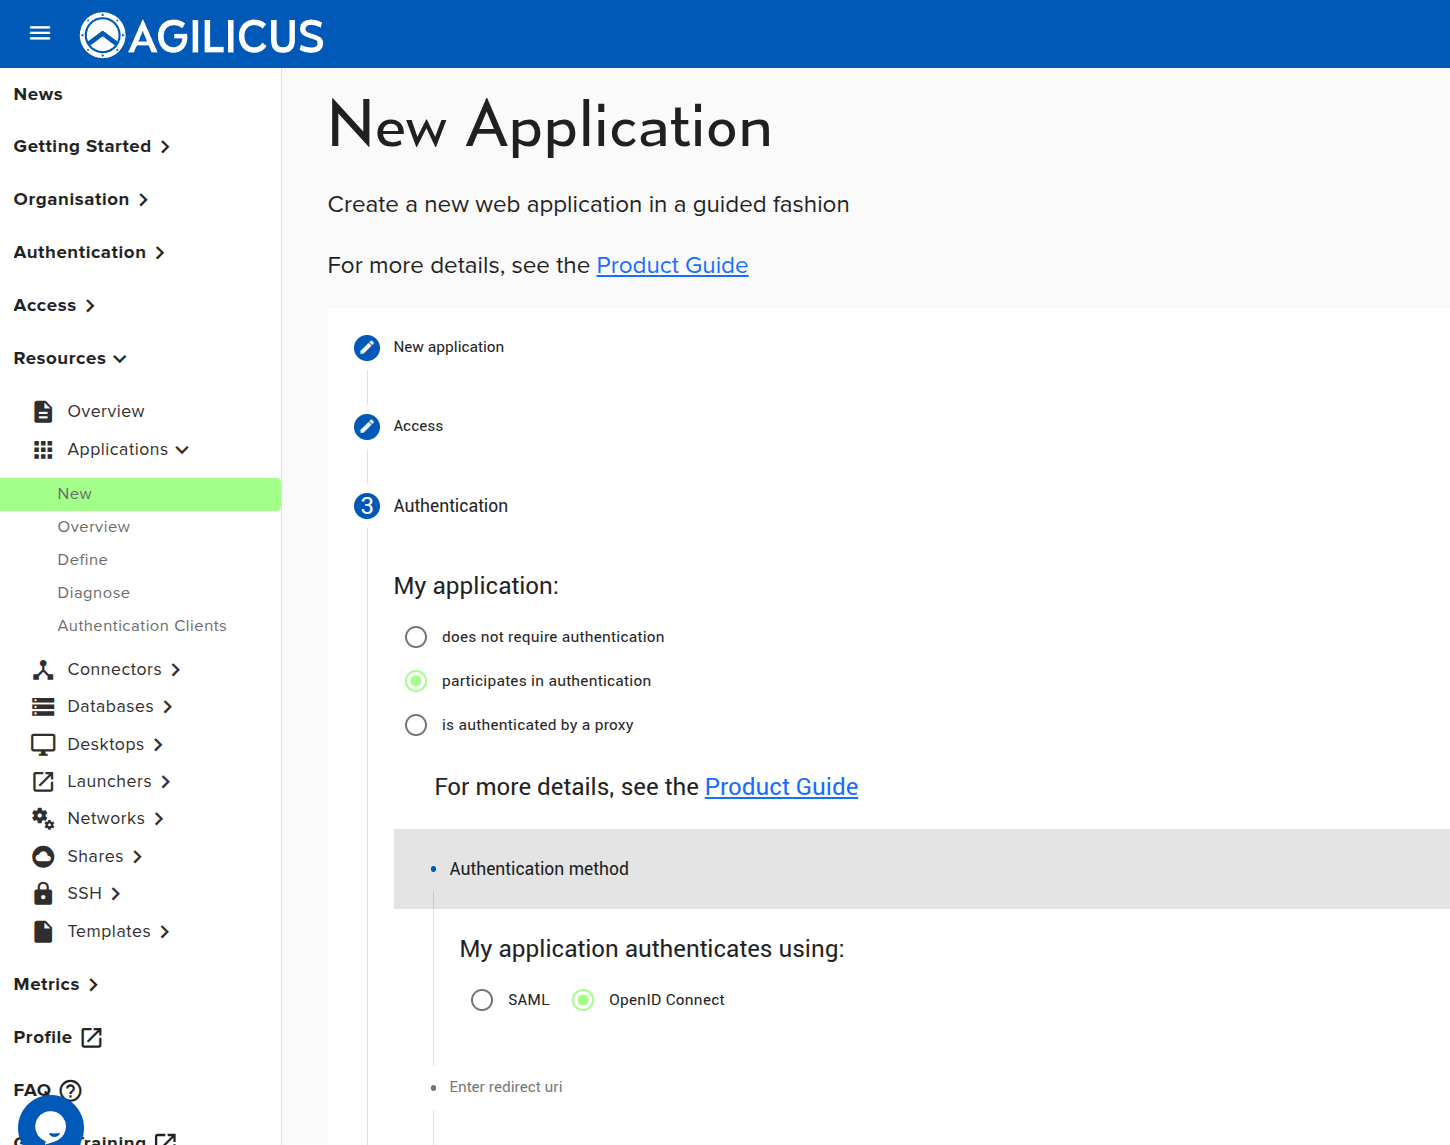Go to the New application step
The height and width of the screenshot is (1145, 1450).
pos(448,347)
